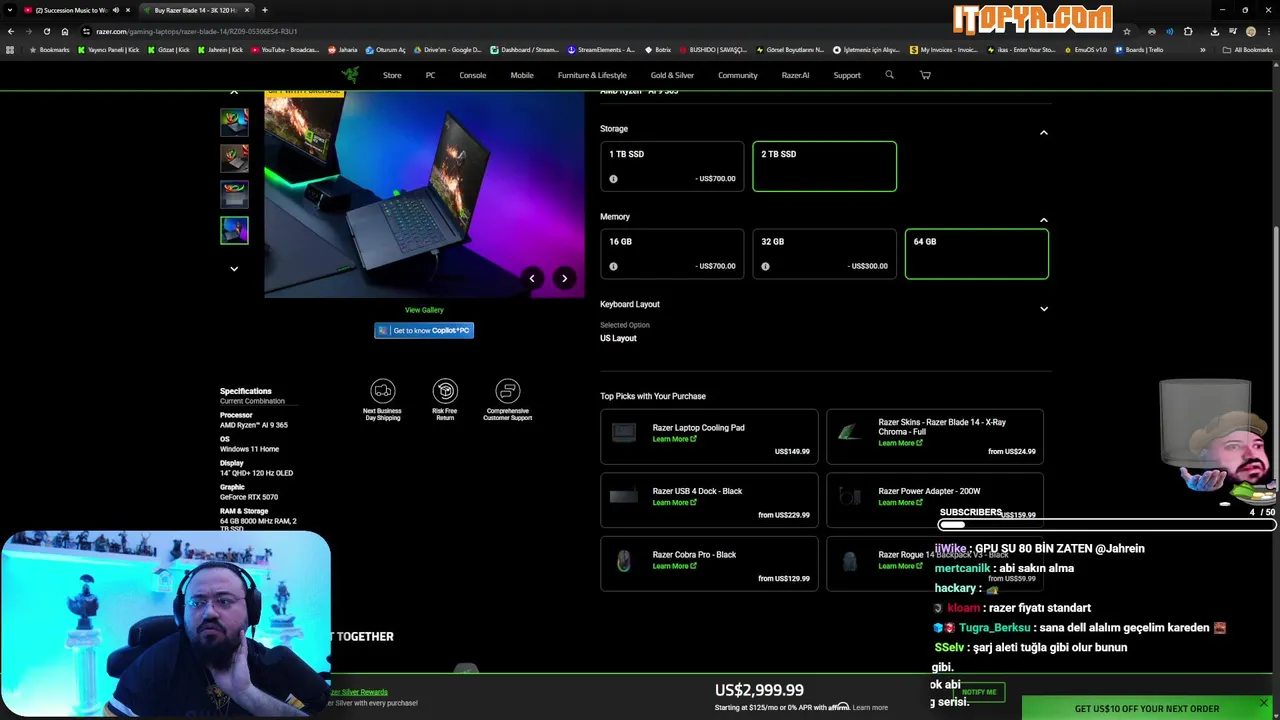
Task: Click the info icon on 16 GB memory option
Action: coord(613,266)
